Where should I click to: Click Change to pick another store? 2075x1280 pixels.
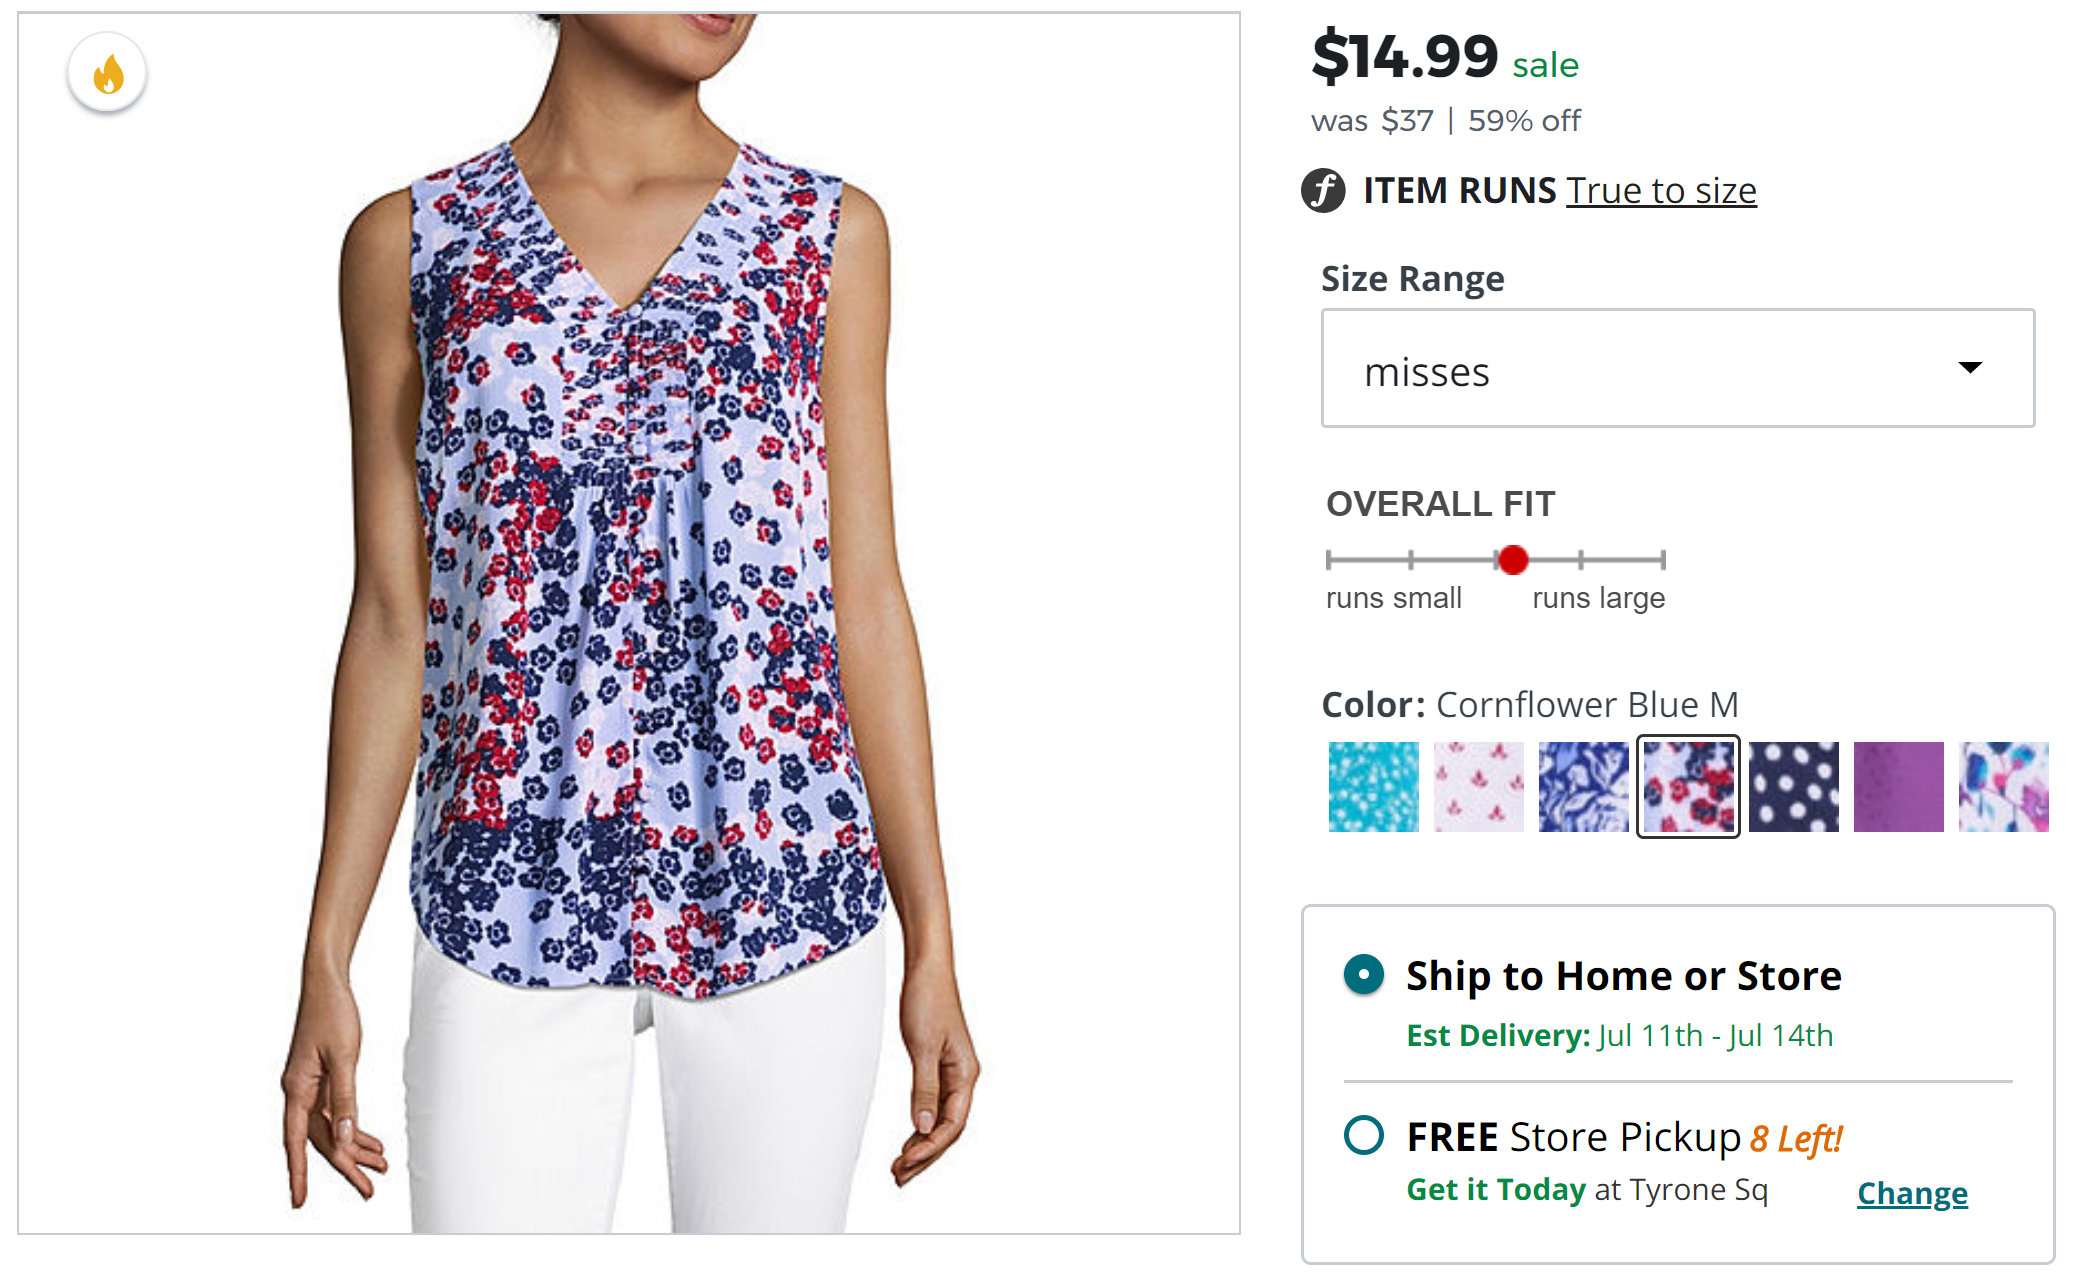click(x=1912, y=1193)
